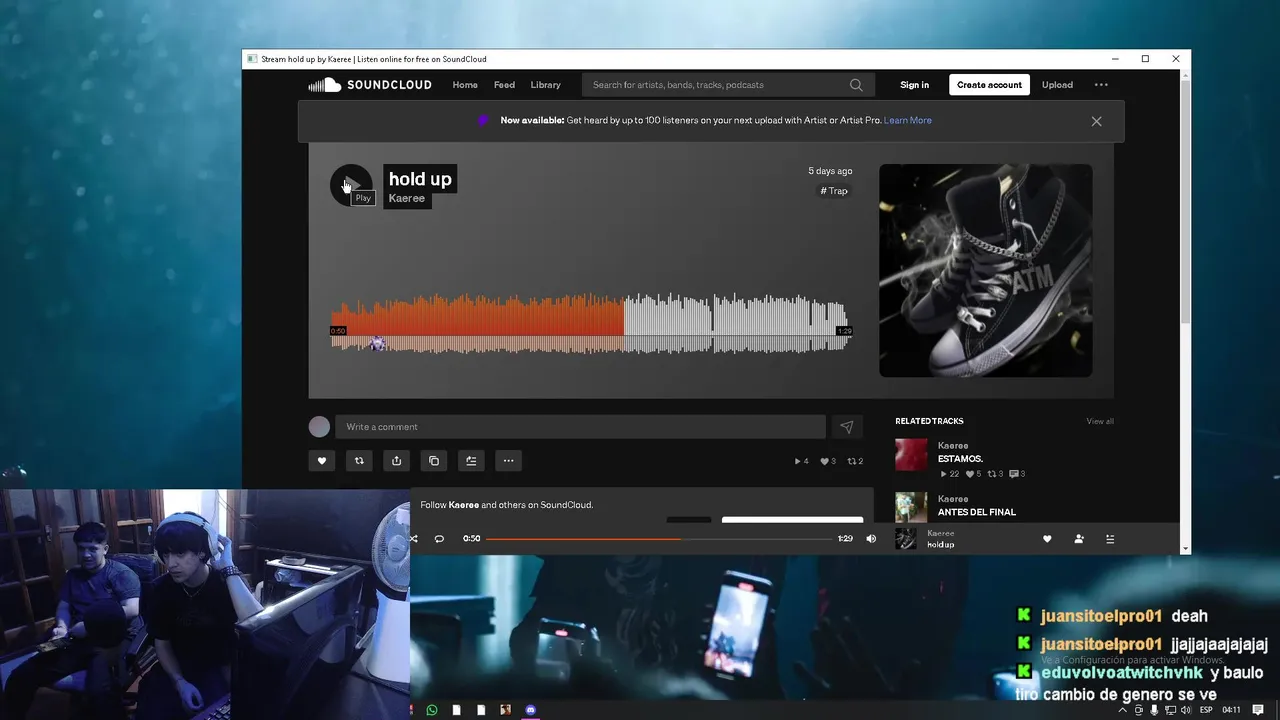Dismiss the Now available banner
This screenshot has width=1280, height=720.
(1096, 121)
